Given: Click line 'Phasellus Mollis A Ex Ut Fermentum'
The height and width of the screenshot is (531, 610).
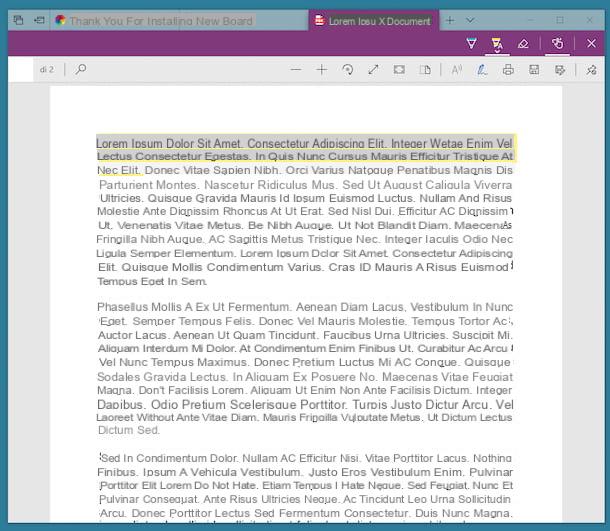Looking at the screenshot, I should [x=305, y=307].
